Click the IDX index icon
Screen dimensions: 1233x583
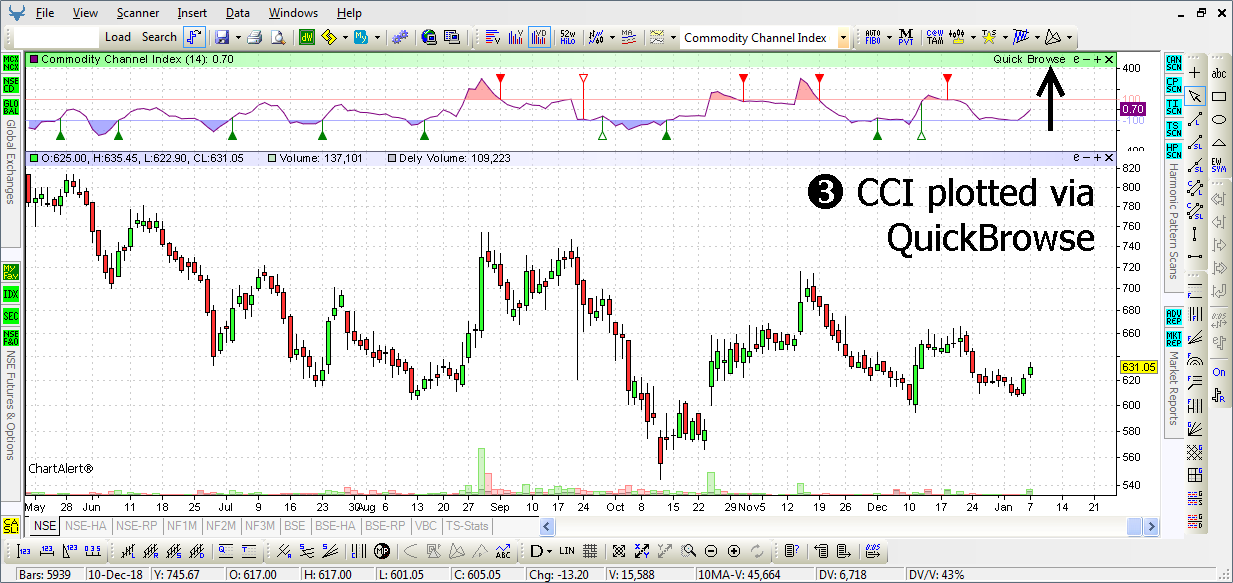[11, 294]
